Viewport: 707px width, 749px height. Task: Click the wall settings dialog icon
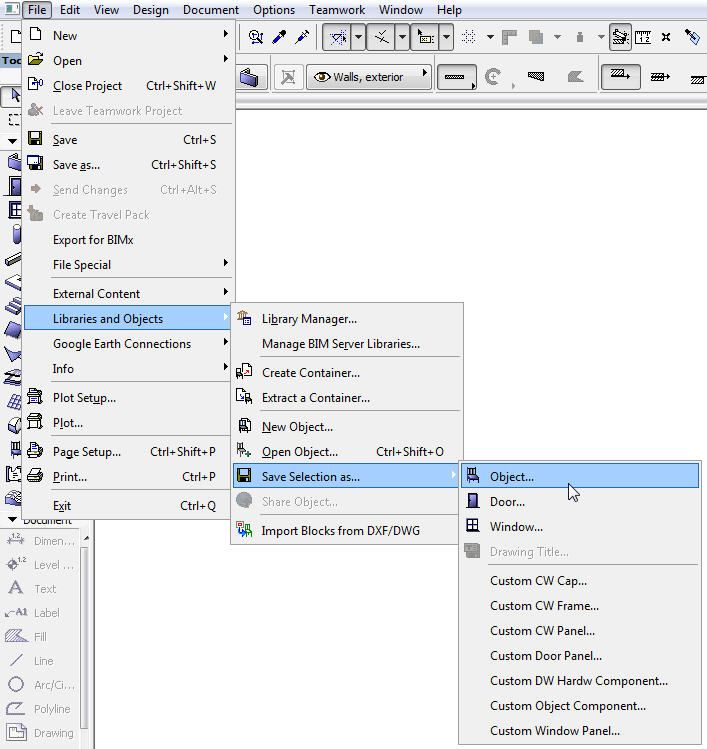click(x=249, y=77)
